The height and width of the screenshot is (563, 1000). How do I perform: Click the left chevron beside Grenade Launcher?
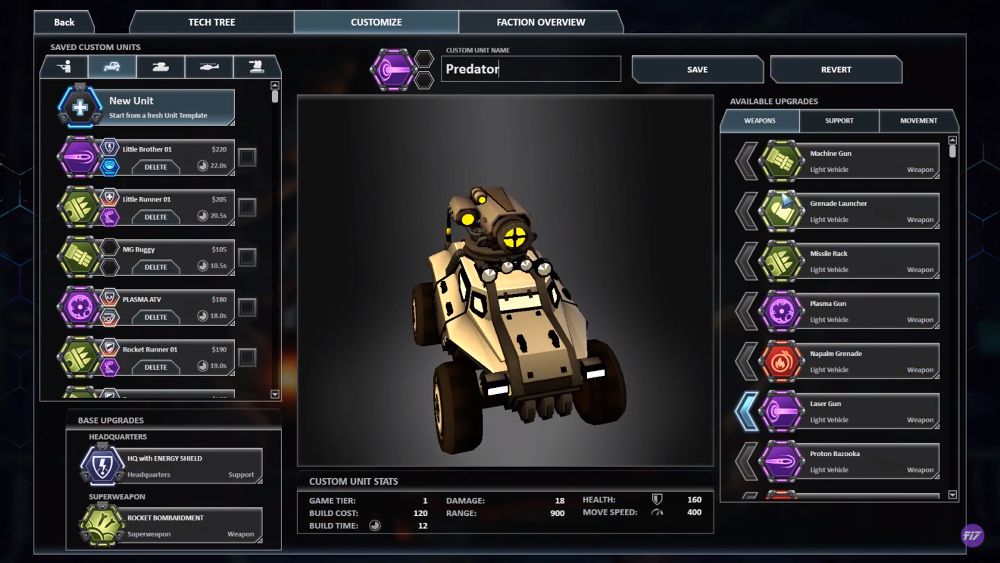point(745,211)
